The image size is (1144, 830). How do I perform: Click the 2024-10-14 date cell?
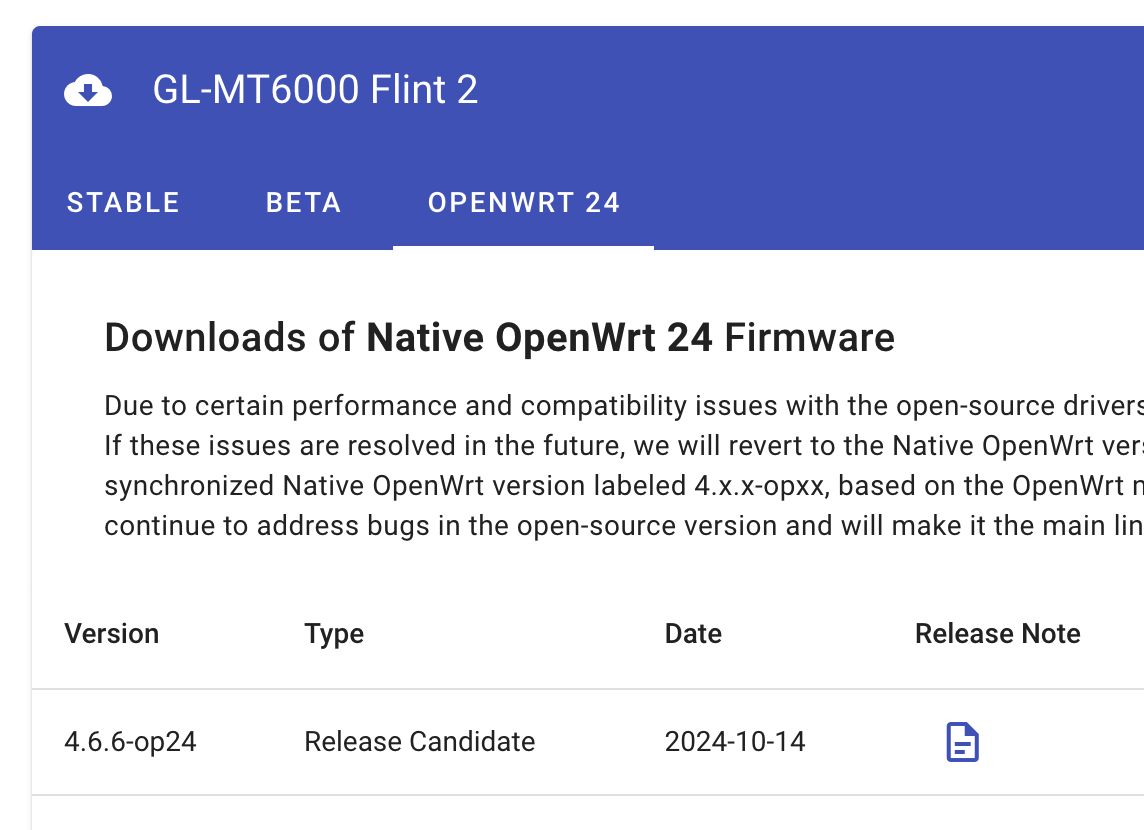pos(735,742)
